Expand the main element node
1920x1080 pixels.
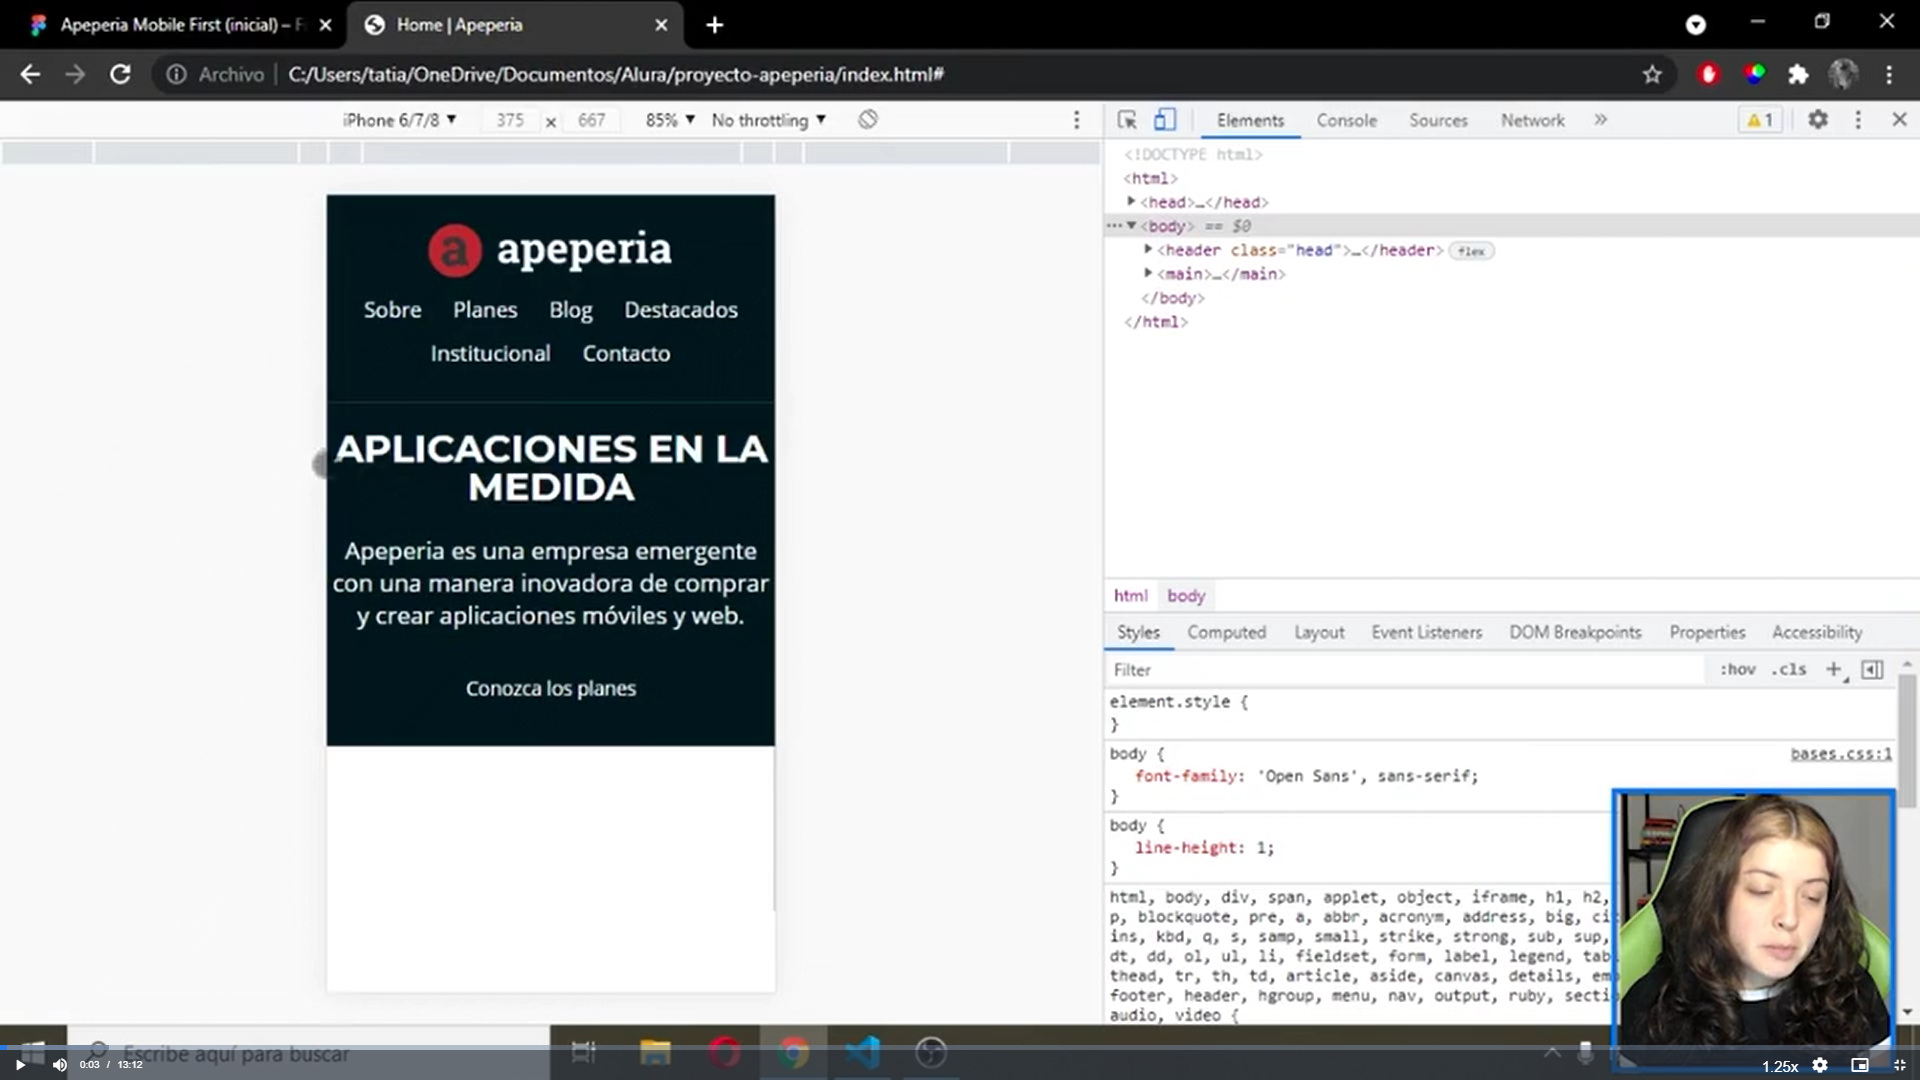pos(1148,274)
